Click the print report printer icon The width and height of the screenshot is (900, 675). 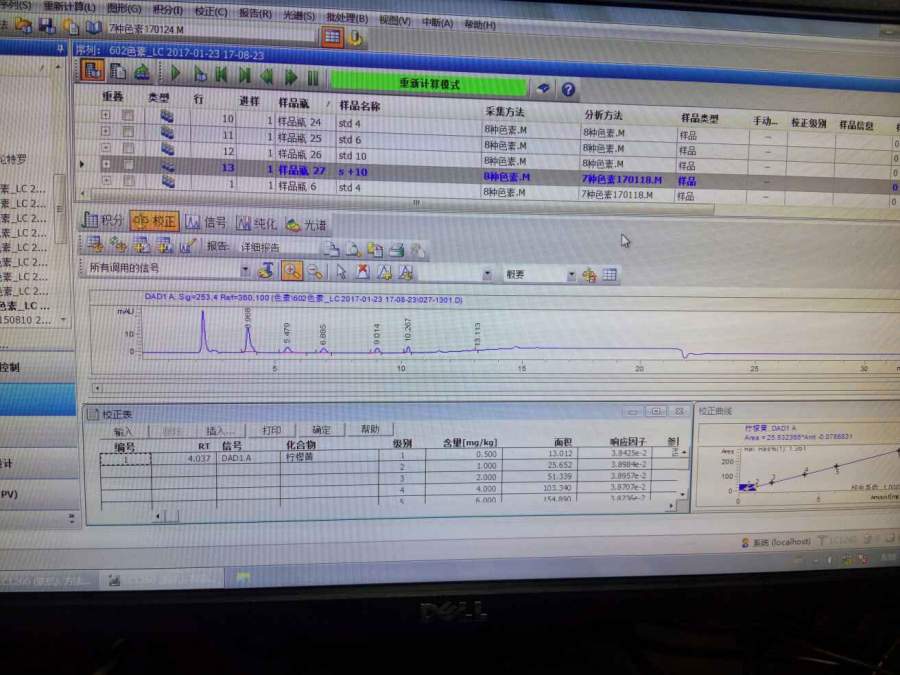[x=396, y=250]
